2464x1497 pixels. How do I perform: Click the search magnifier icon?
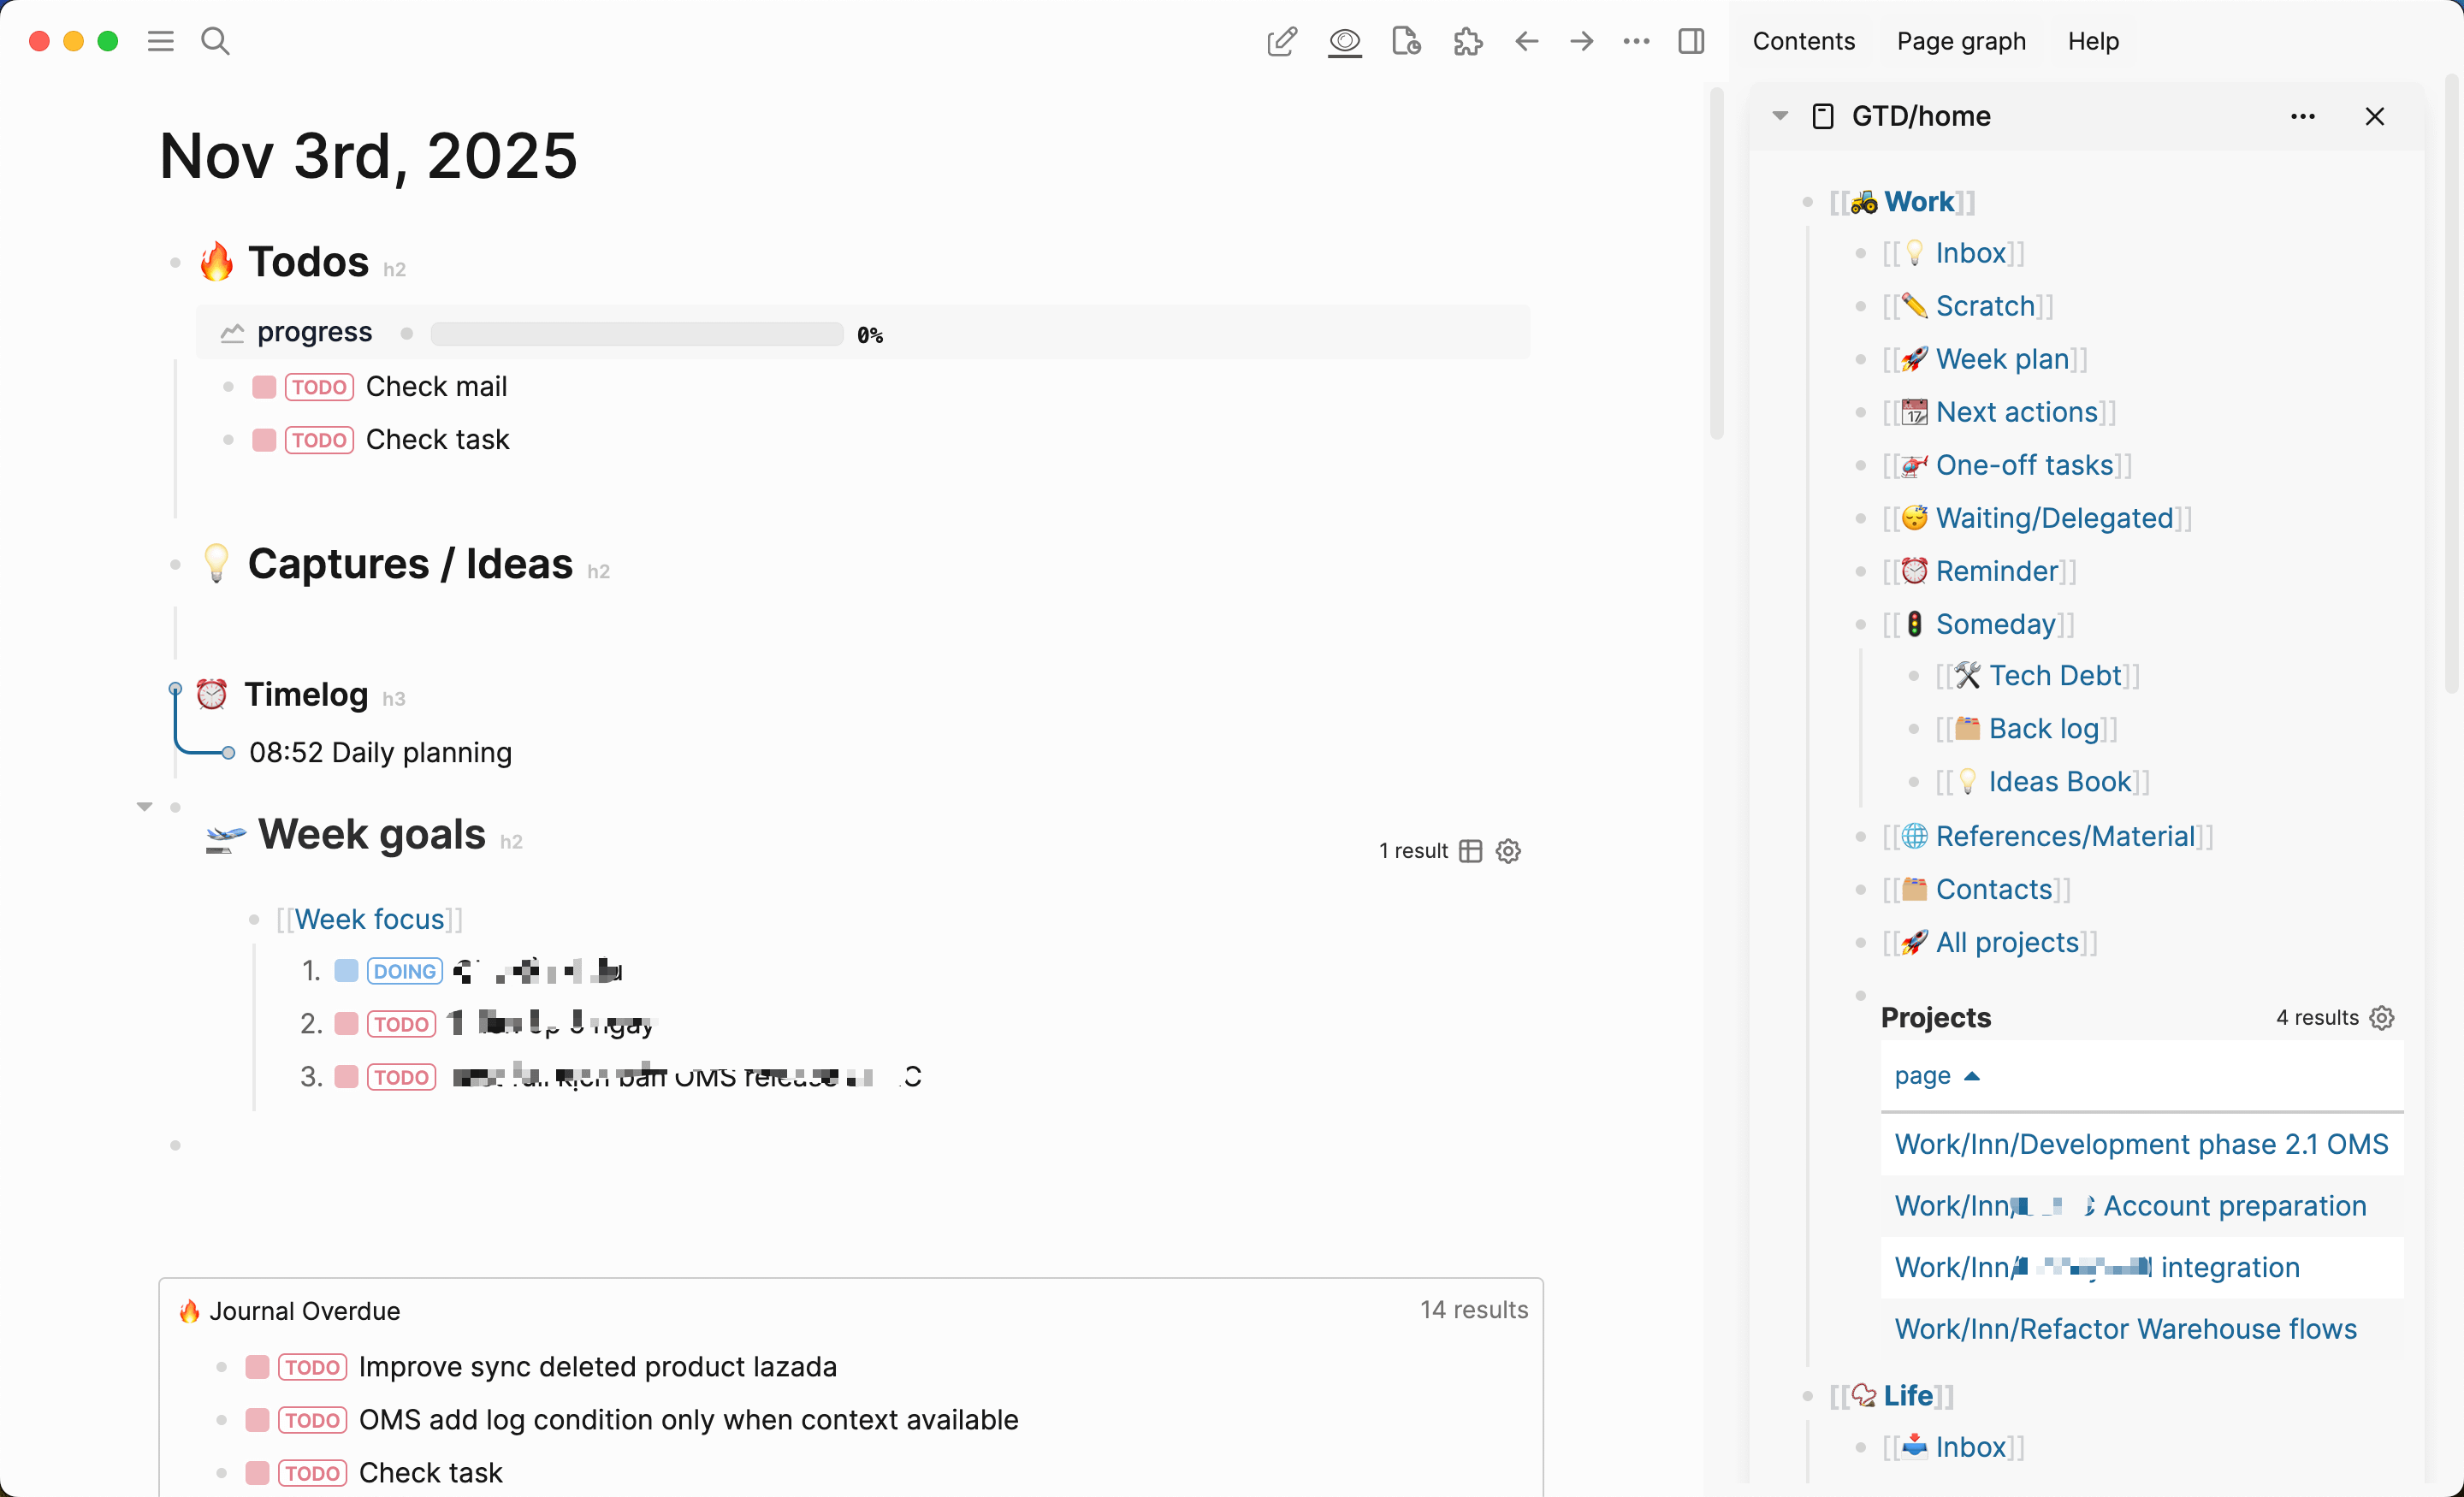pos(215,41)
